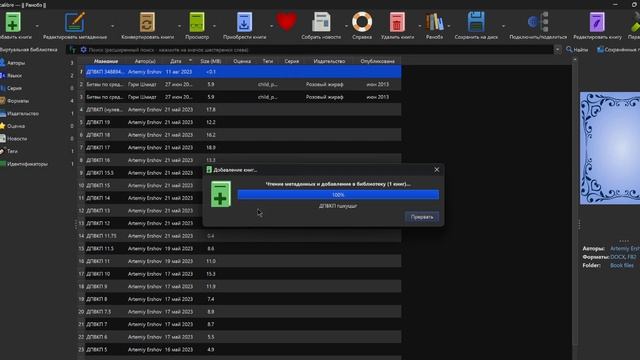Viewport: 640px width, 360px height.
Task: Select the ДПВКП 5 book row
Action: (243, 350)
